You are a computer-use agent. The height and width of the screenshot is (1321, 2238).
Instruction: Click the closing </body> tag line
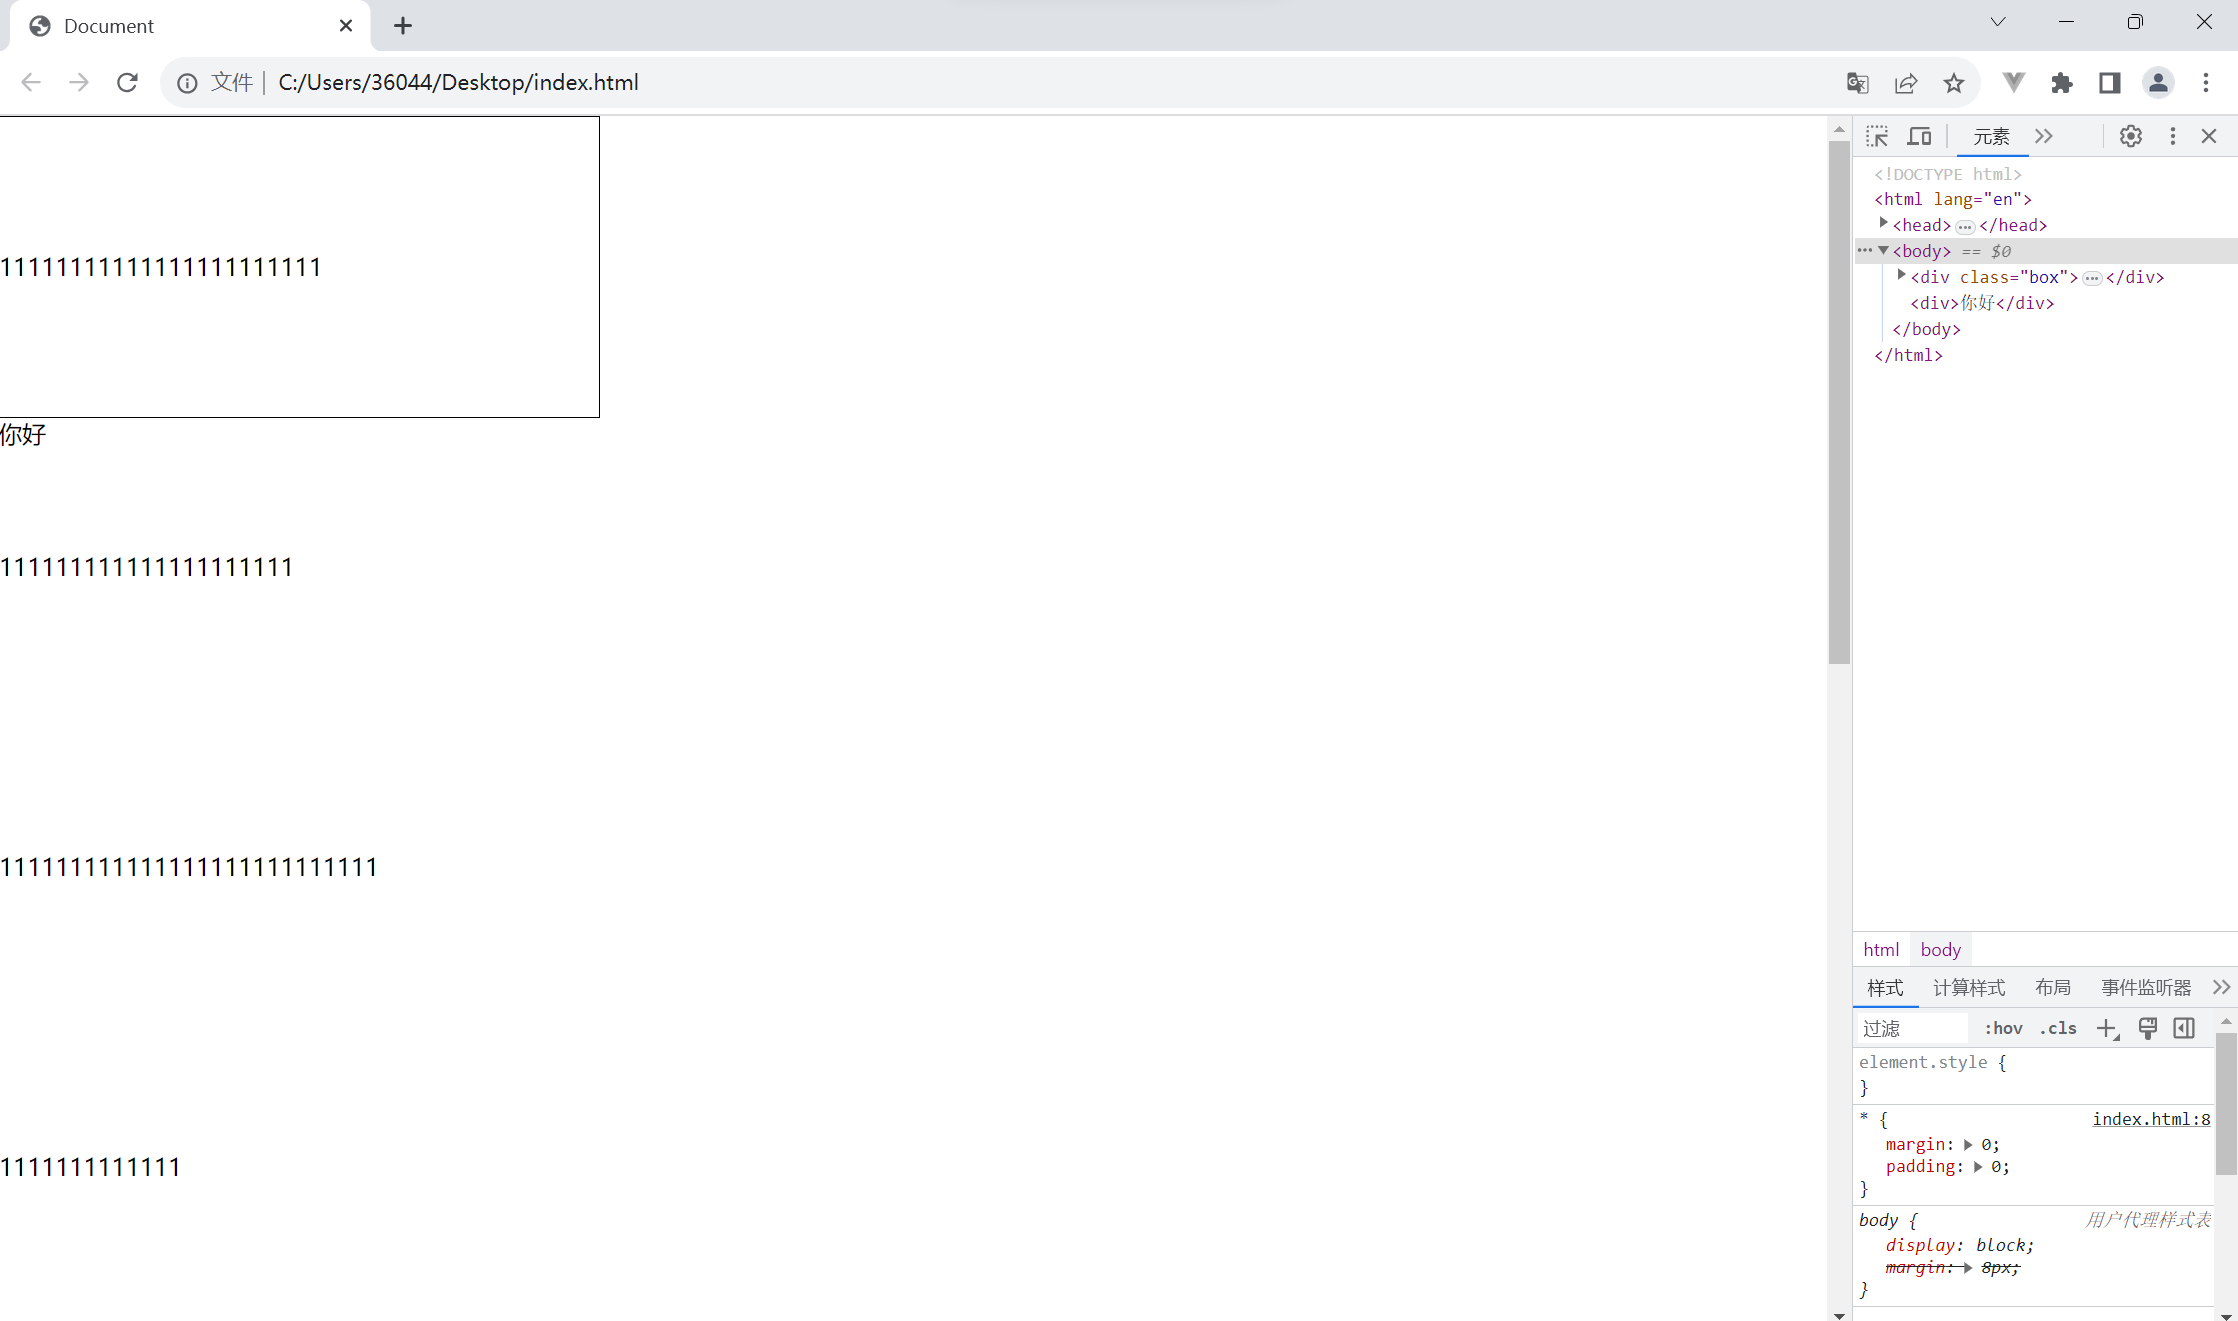[1926, 329]
